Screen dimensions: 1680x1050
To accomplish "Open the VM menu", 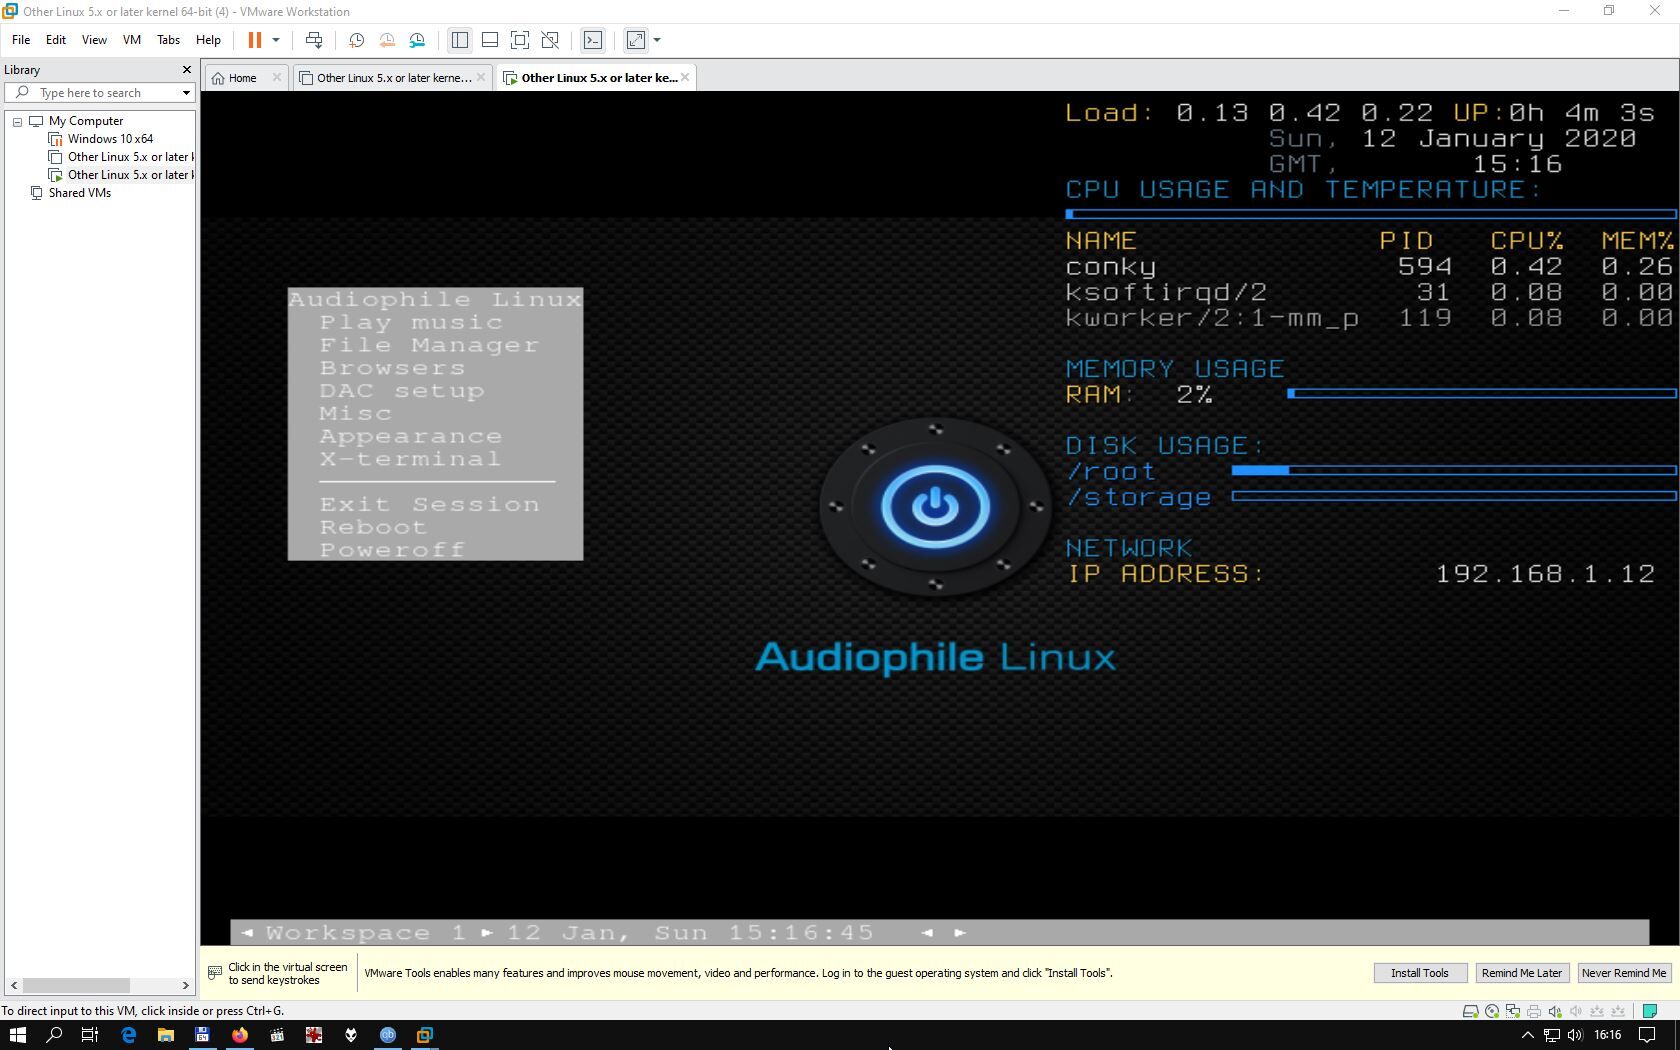I will 132,40.
